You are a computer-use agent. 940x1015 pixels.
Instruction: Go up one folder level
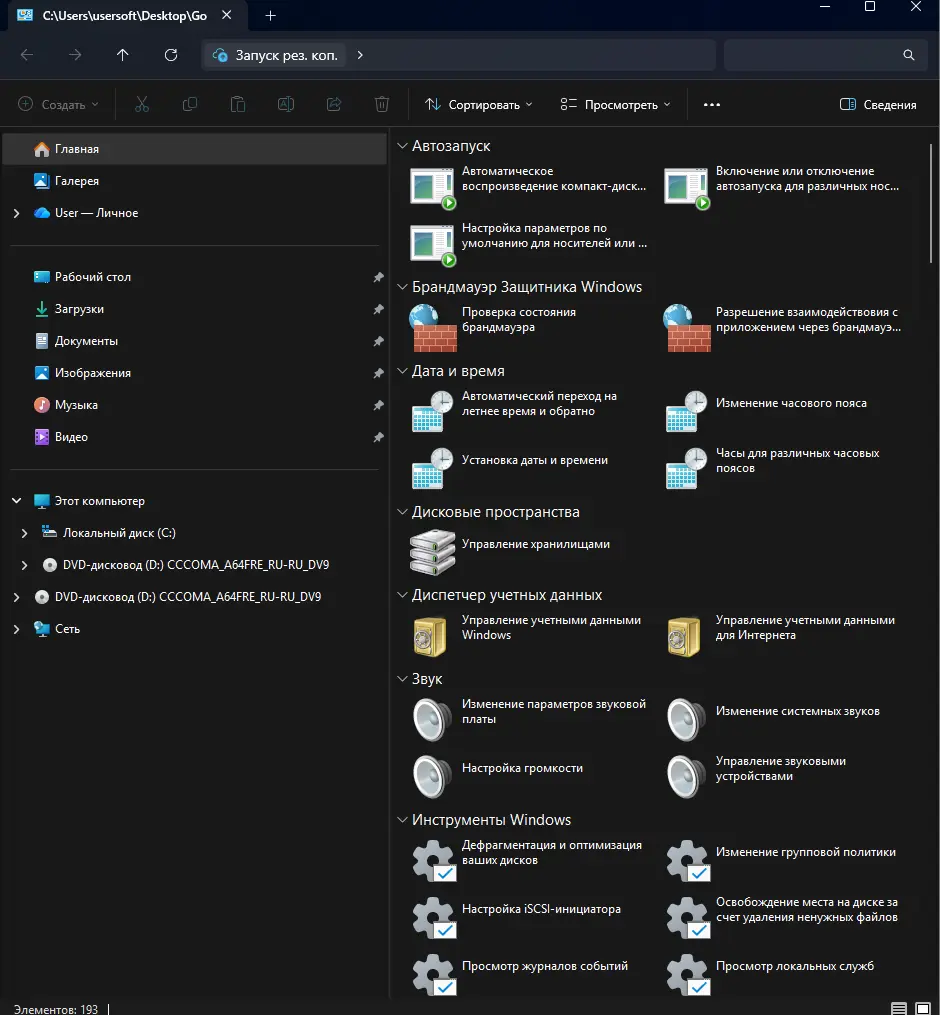click(x=123, y=55)
